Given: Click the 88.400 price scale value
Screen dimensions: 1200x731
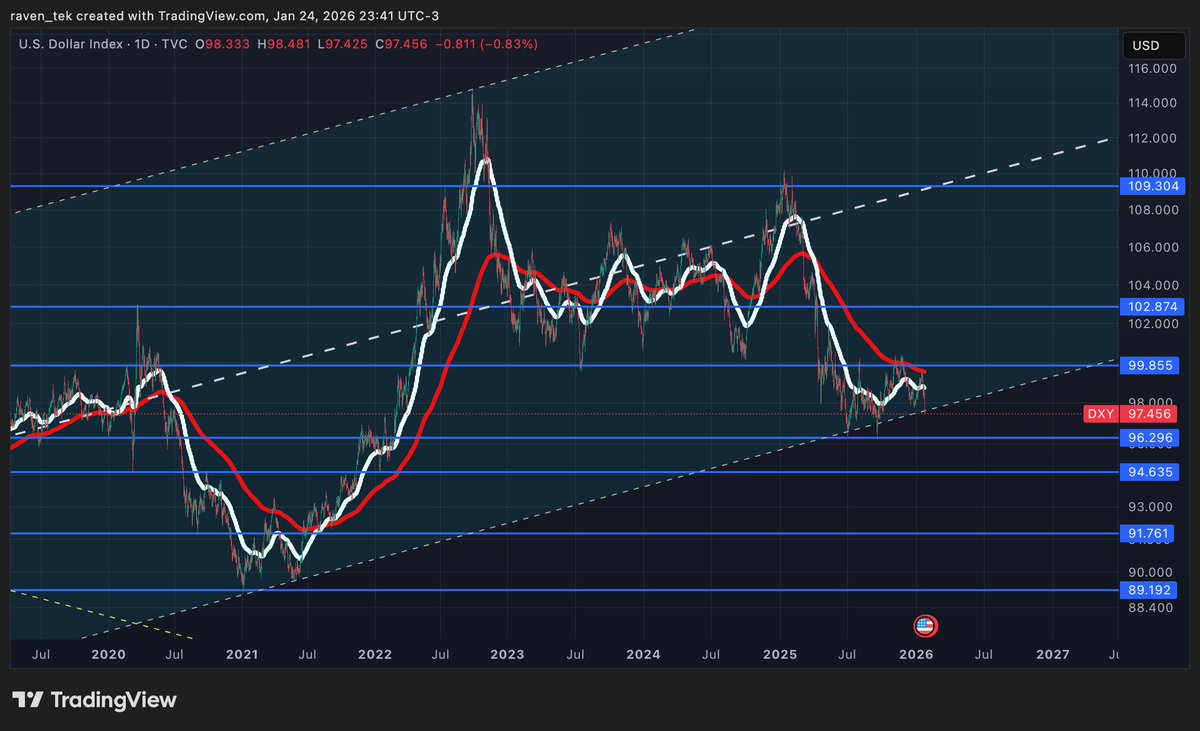Looking at the screenshot, I should pyautogui.click(x=1152, y=607).
